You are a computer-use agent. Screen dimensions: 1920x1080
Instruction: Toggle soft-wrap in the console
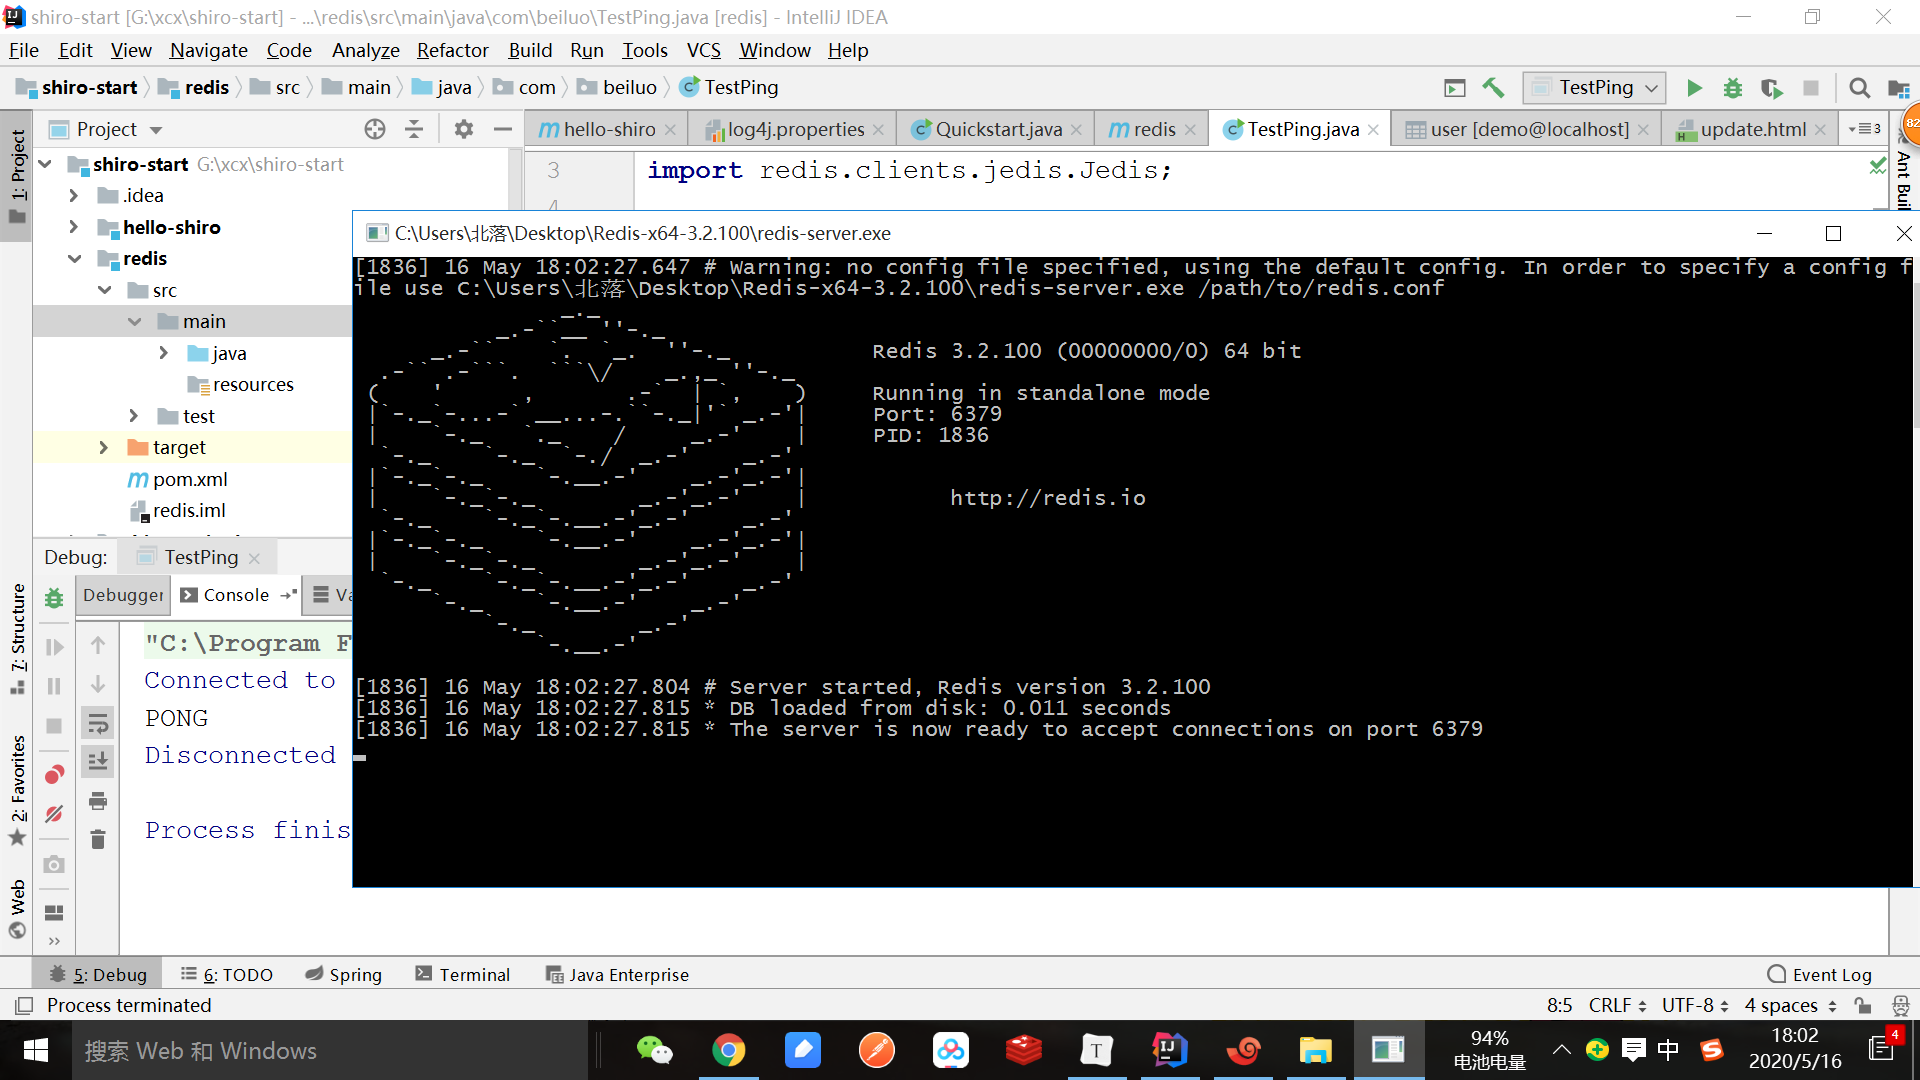(x=98, y=722)
